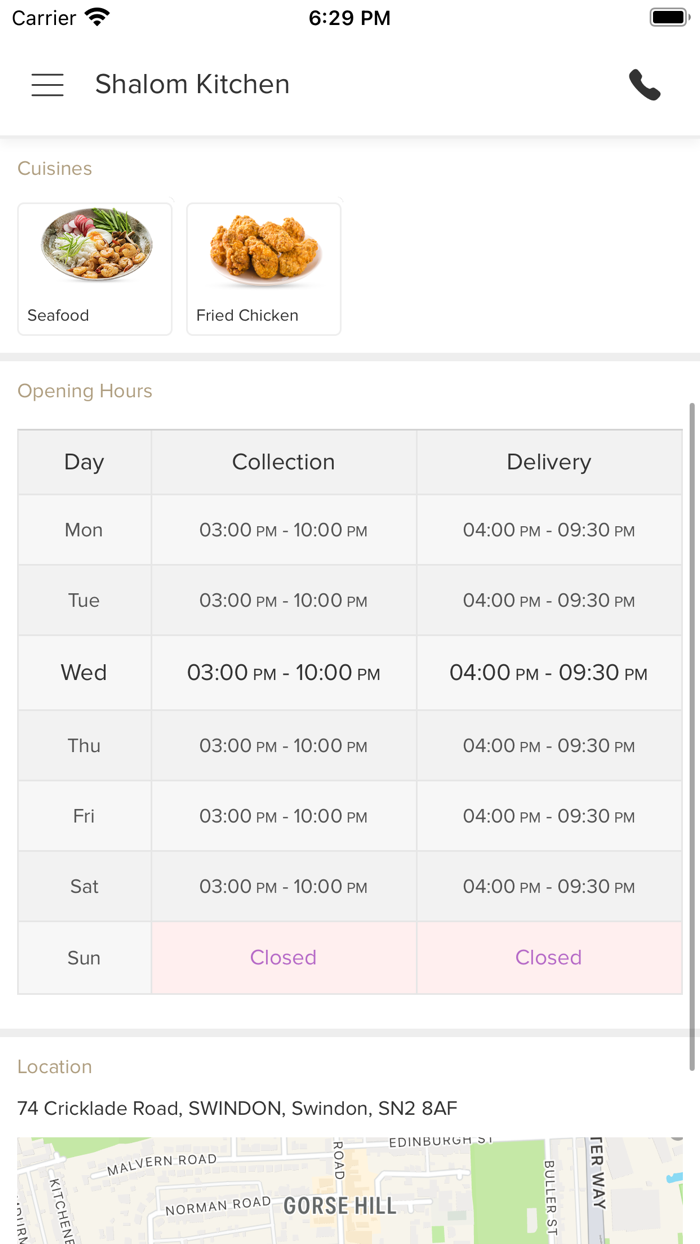Click Sunday's Closed delivery cell
The width and height of the screenshot is (700, 1244).
point(548,958)
